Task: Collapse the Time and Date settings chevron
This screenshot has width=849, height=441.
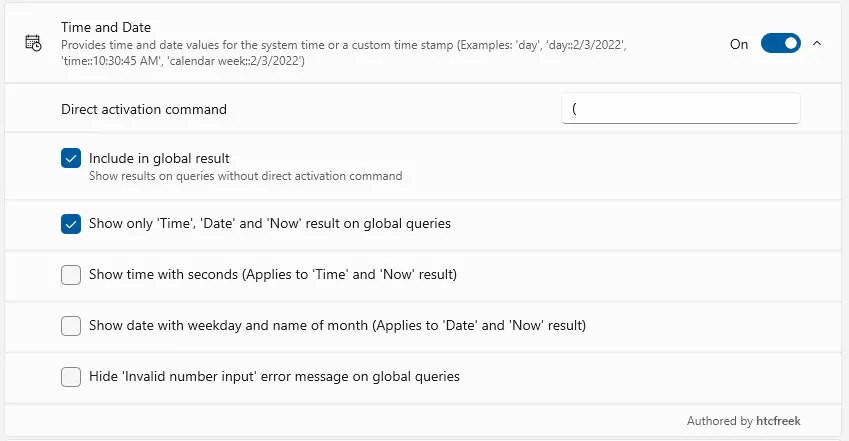Action: coord(817,44)
